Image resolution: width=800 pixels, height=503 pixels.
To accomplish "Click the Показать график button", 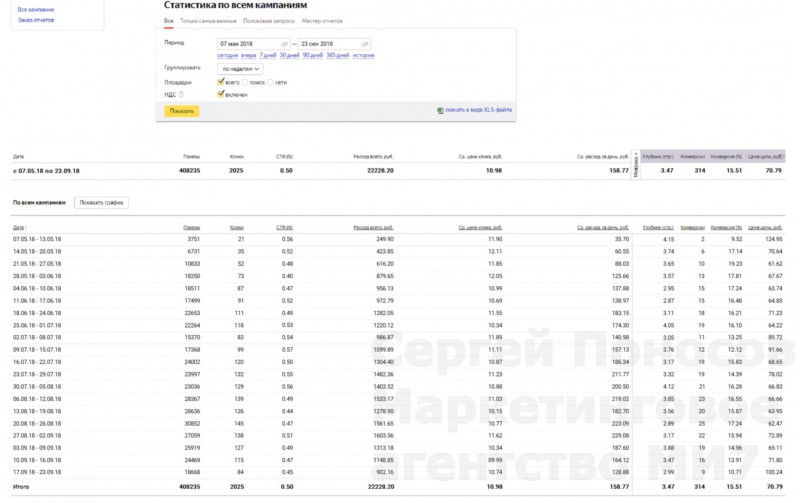I will click(101, 203).
